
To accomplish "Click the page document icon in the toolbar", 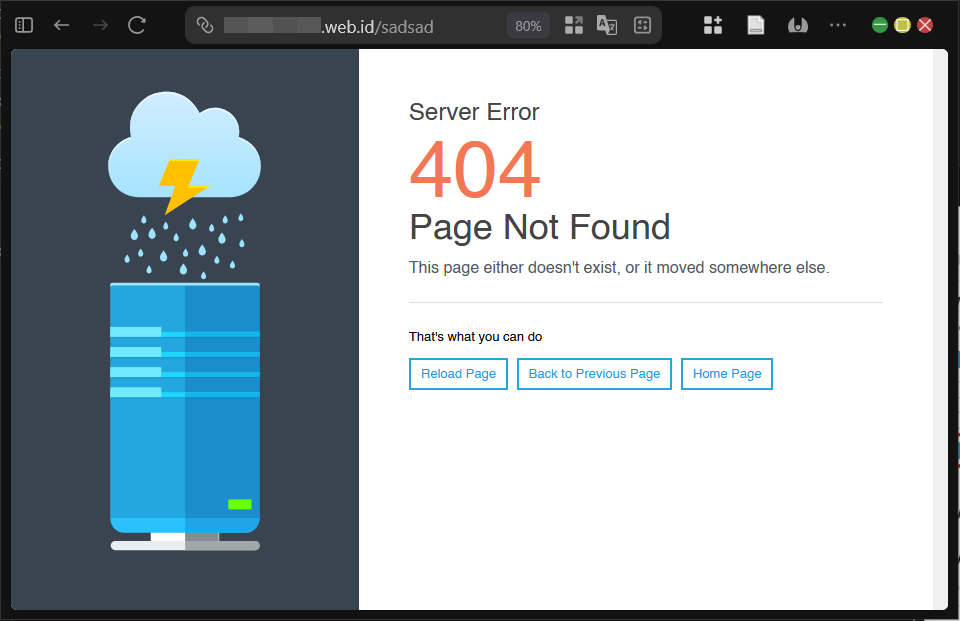I will 756,25.
